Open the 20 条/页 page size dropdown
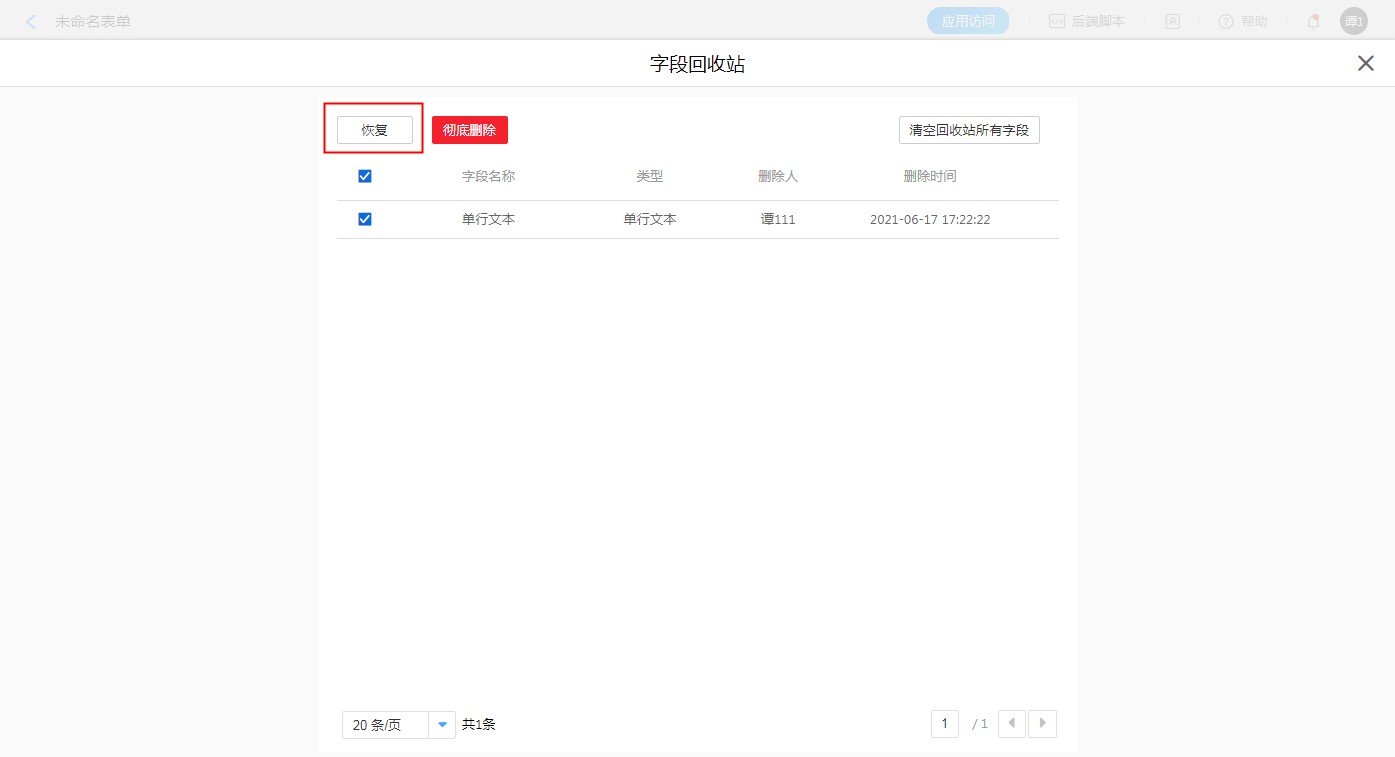 386,725
